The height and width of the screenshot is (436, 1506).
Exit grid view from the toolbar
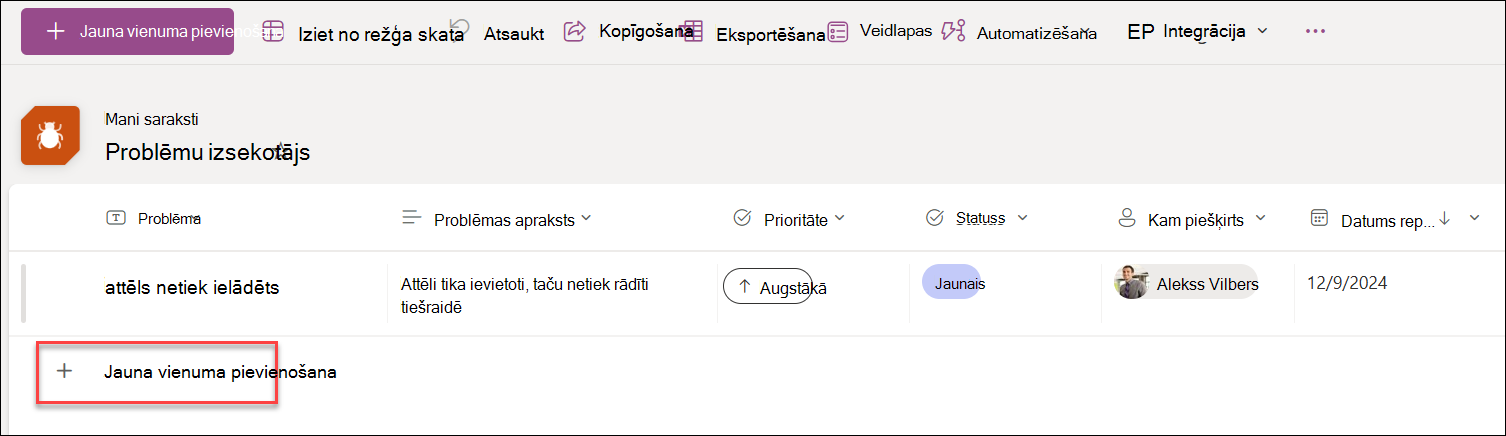coord(363,33)
